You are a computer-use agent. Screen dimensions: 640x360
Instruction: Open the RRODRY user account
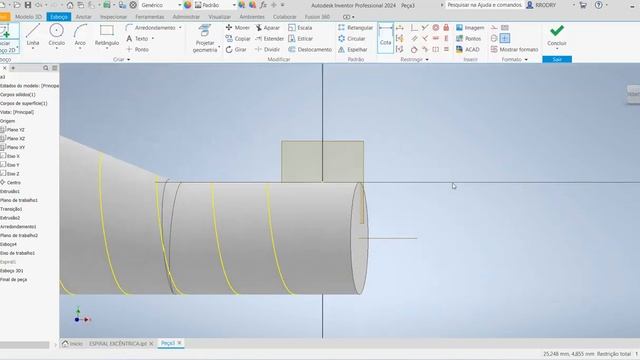pyautogui.click(x=541, y=5)
